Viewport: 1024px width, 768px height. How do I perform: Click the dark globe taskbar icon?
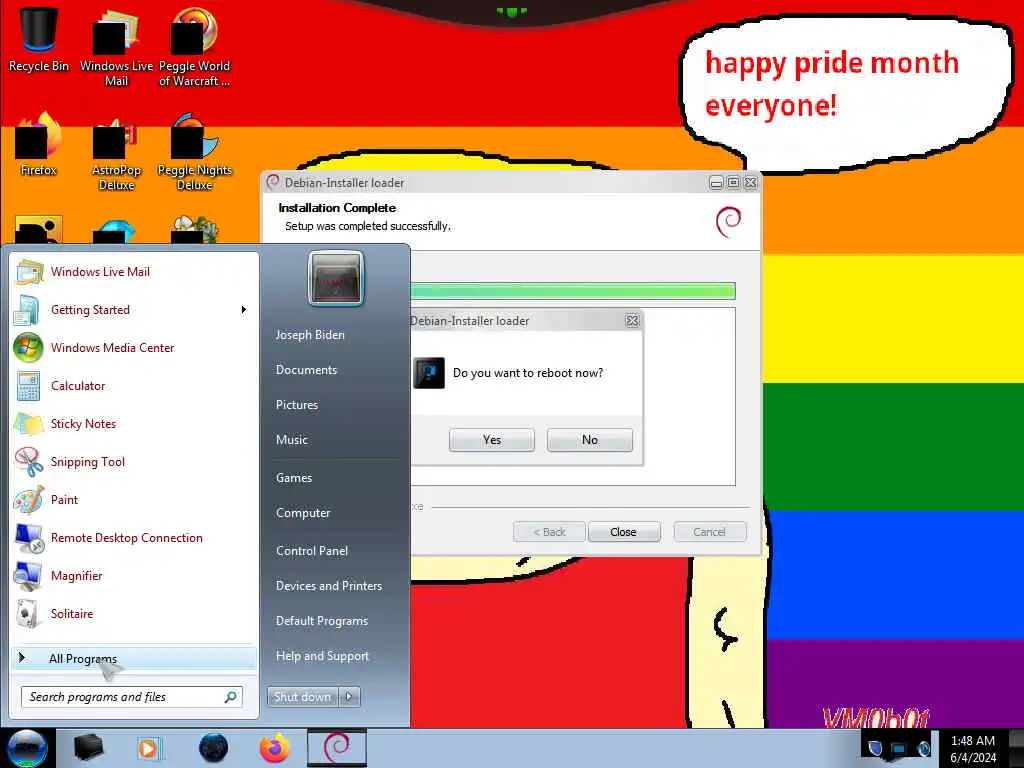tap(213, 748)
